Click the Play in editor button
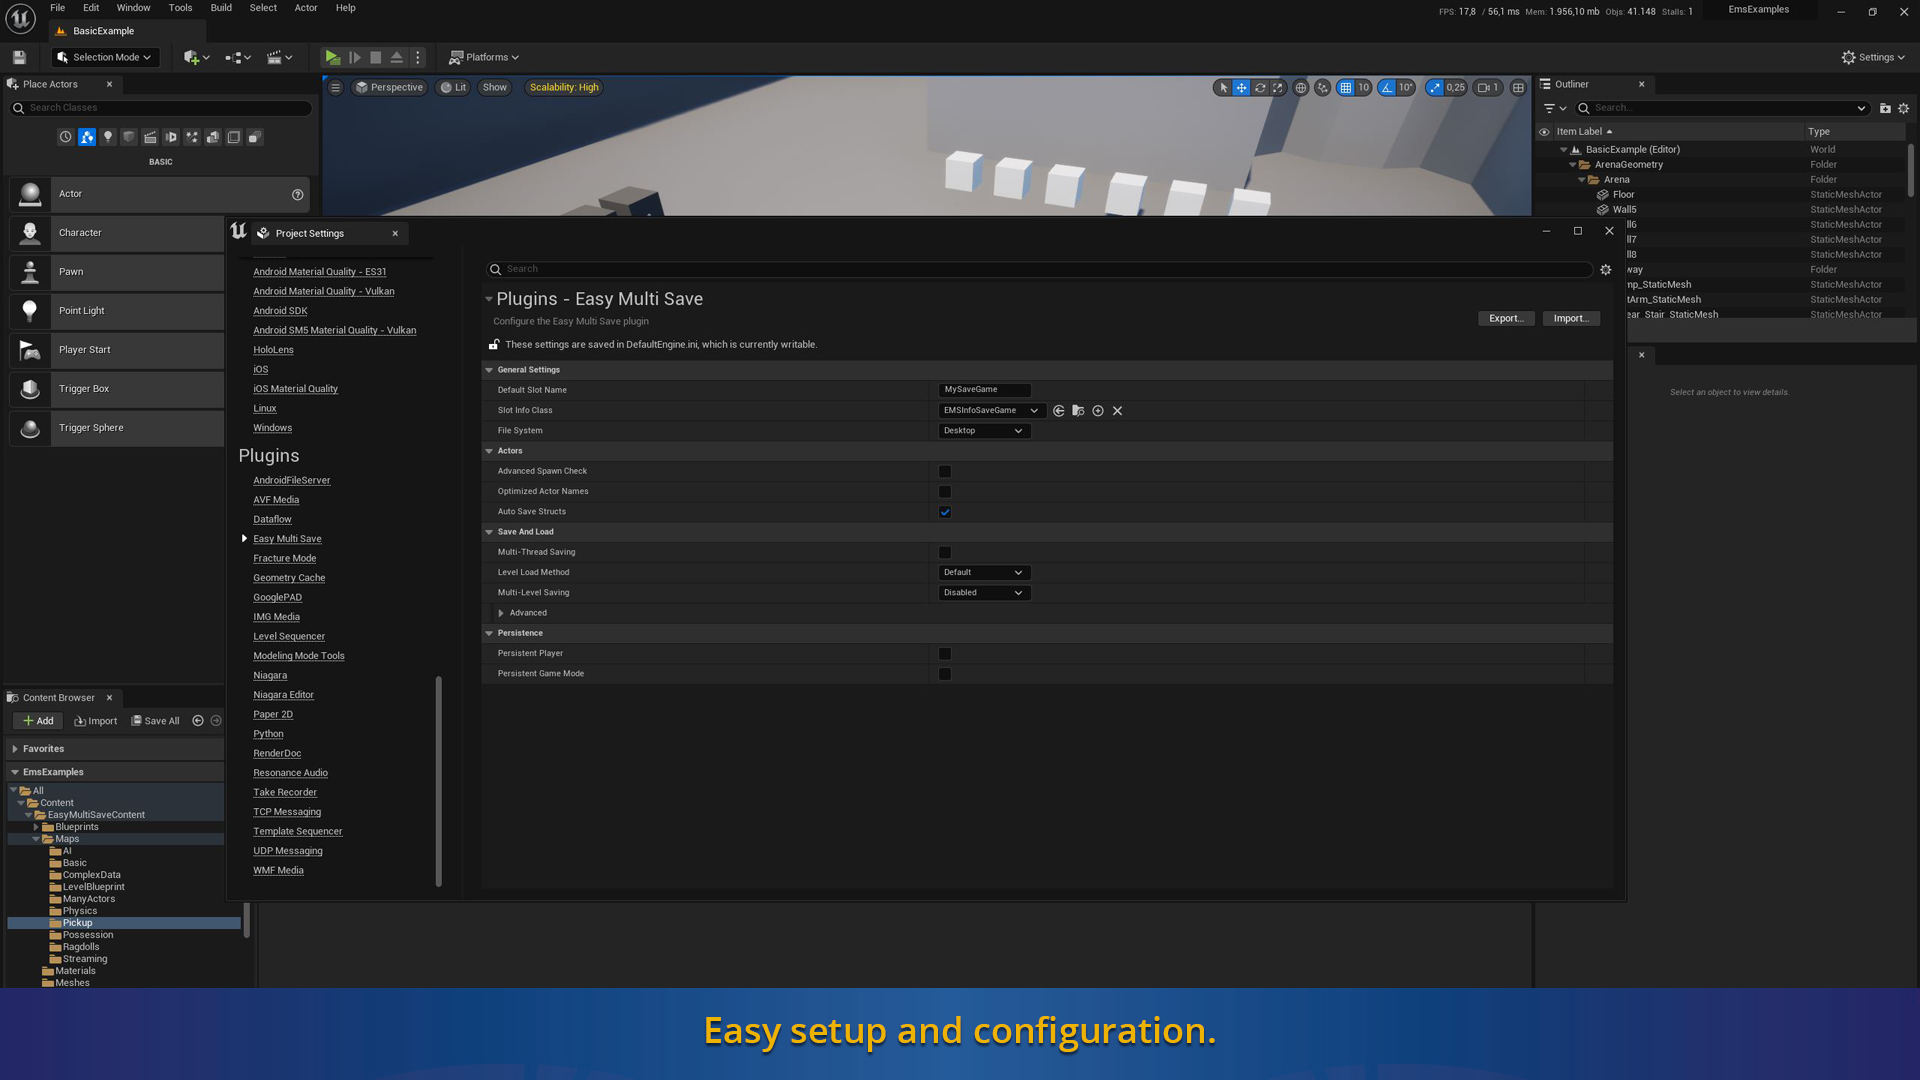The image size is (1920, 1080). pos(332,57)
